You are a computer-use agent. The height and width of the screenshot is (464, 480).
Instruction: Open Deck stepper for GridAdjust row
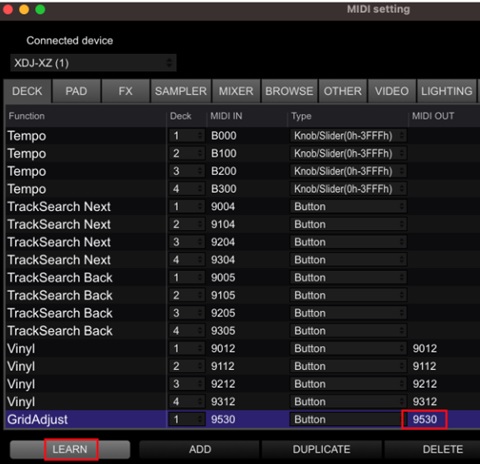click(x=186, y=419)
